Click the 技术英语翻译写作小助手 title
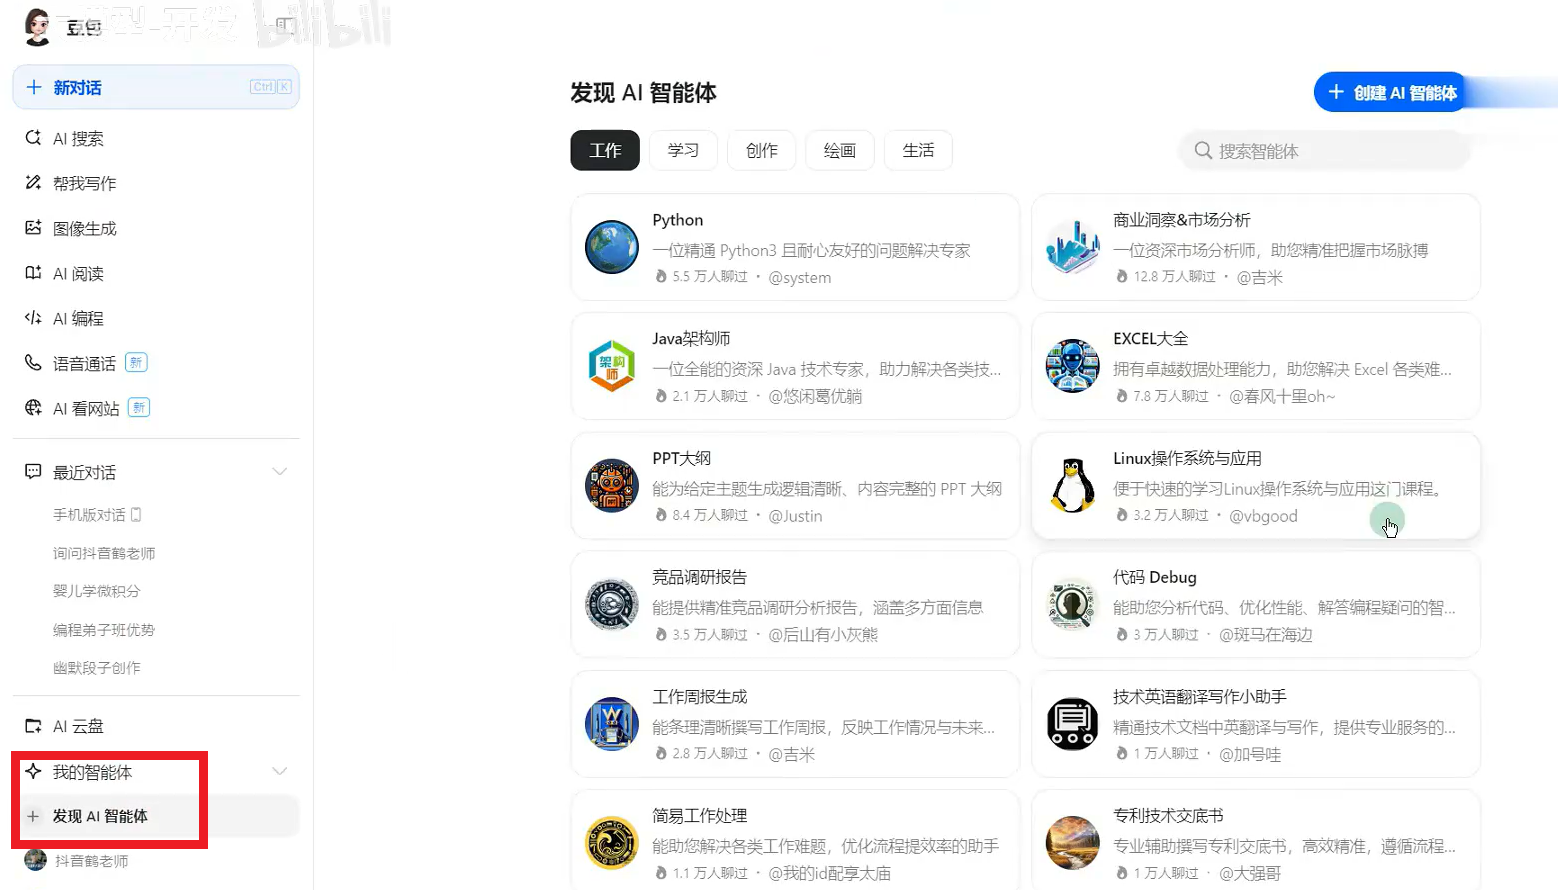 coord(1199,696)
